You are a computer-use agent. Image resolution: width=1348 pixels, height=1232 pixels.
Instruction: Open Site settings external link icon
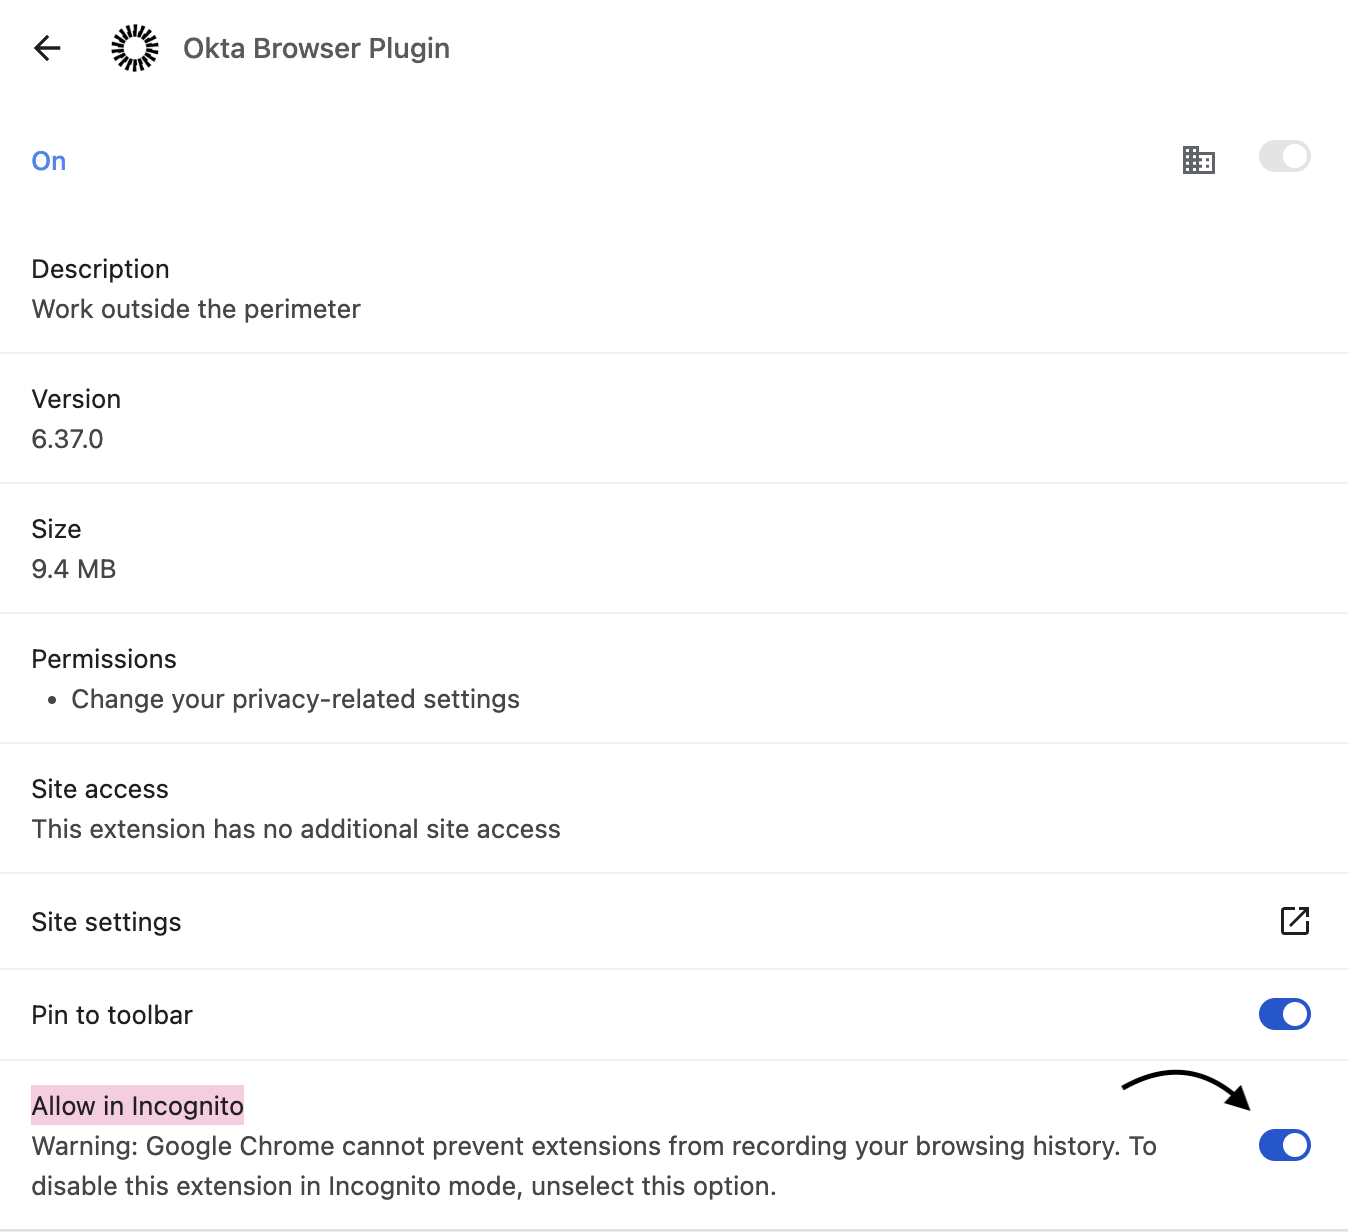(1294, 921)
